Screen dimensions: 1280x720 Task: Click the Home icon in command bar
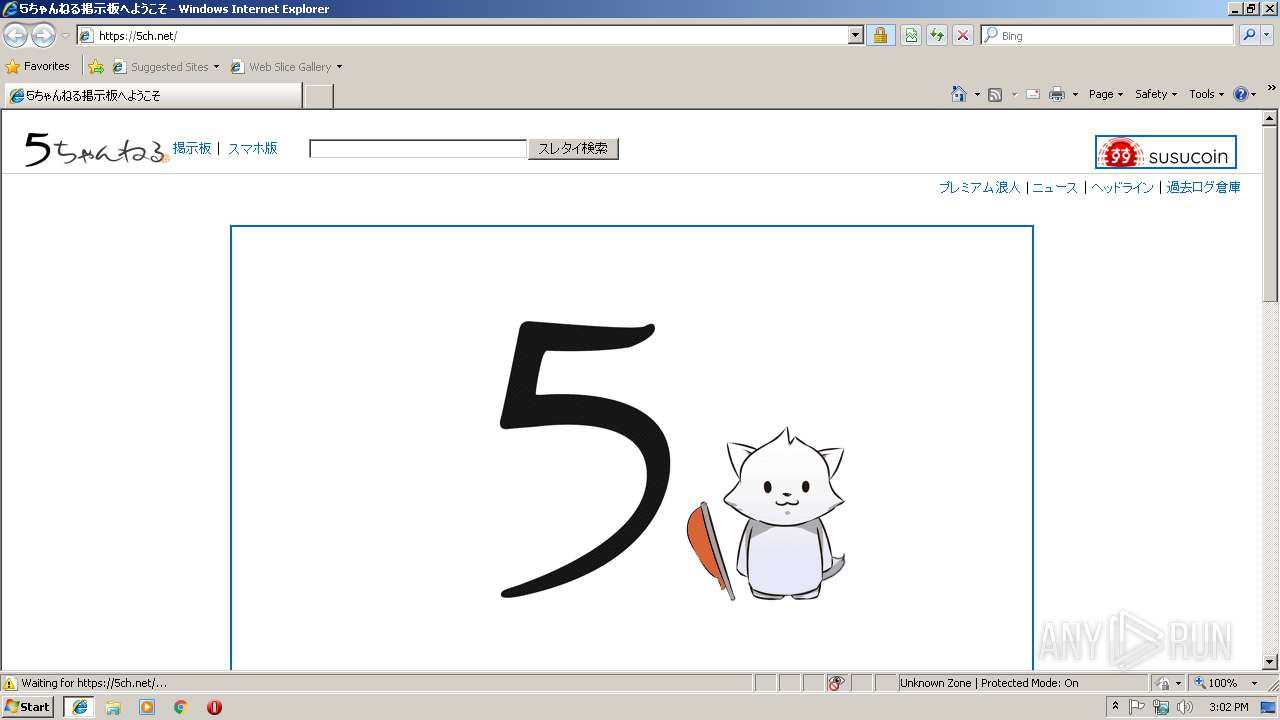tap(959, 94)
